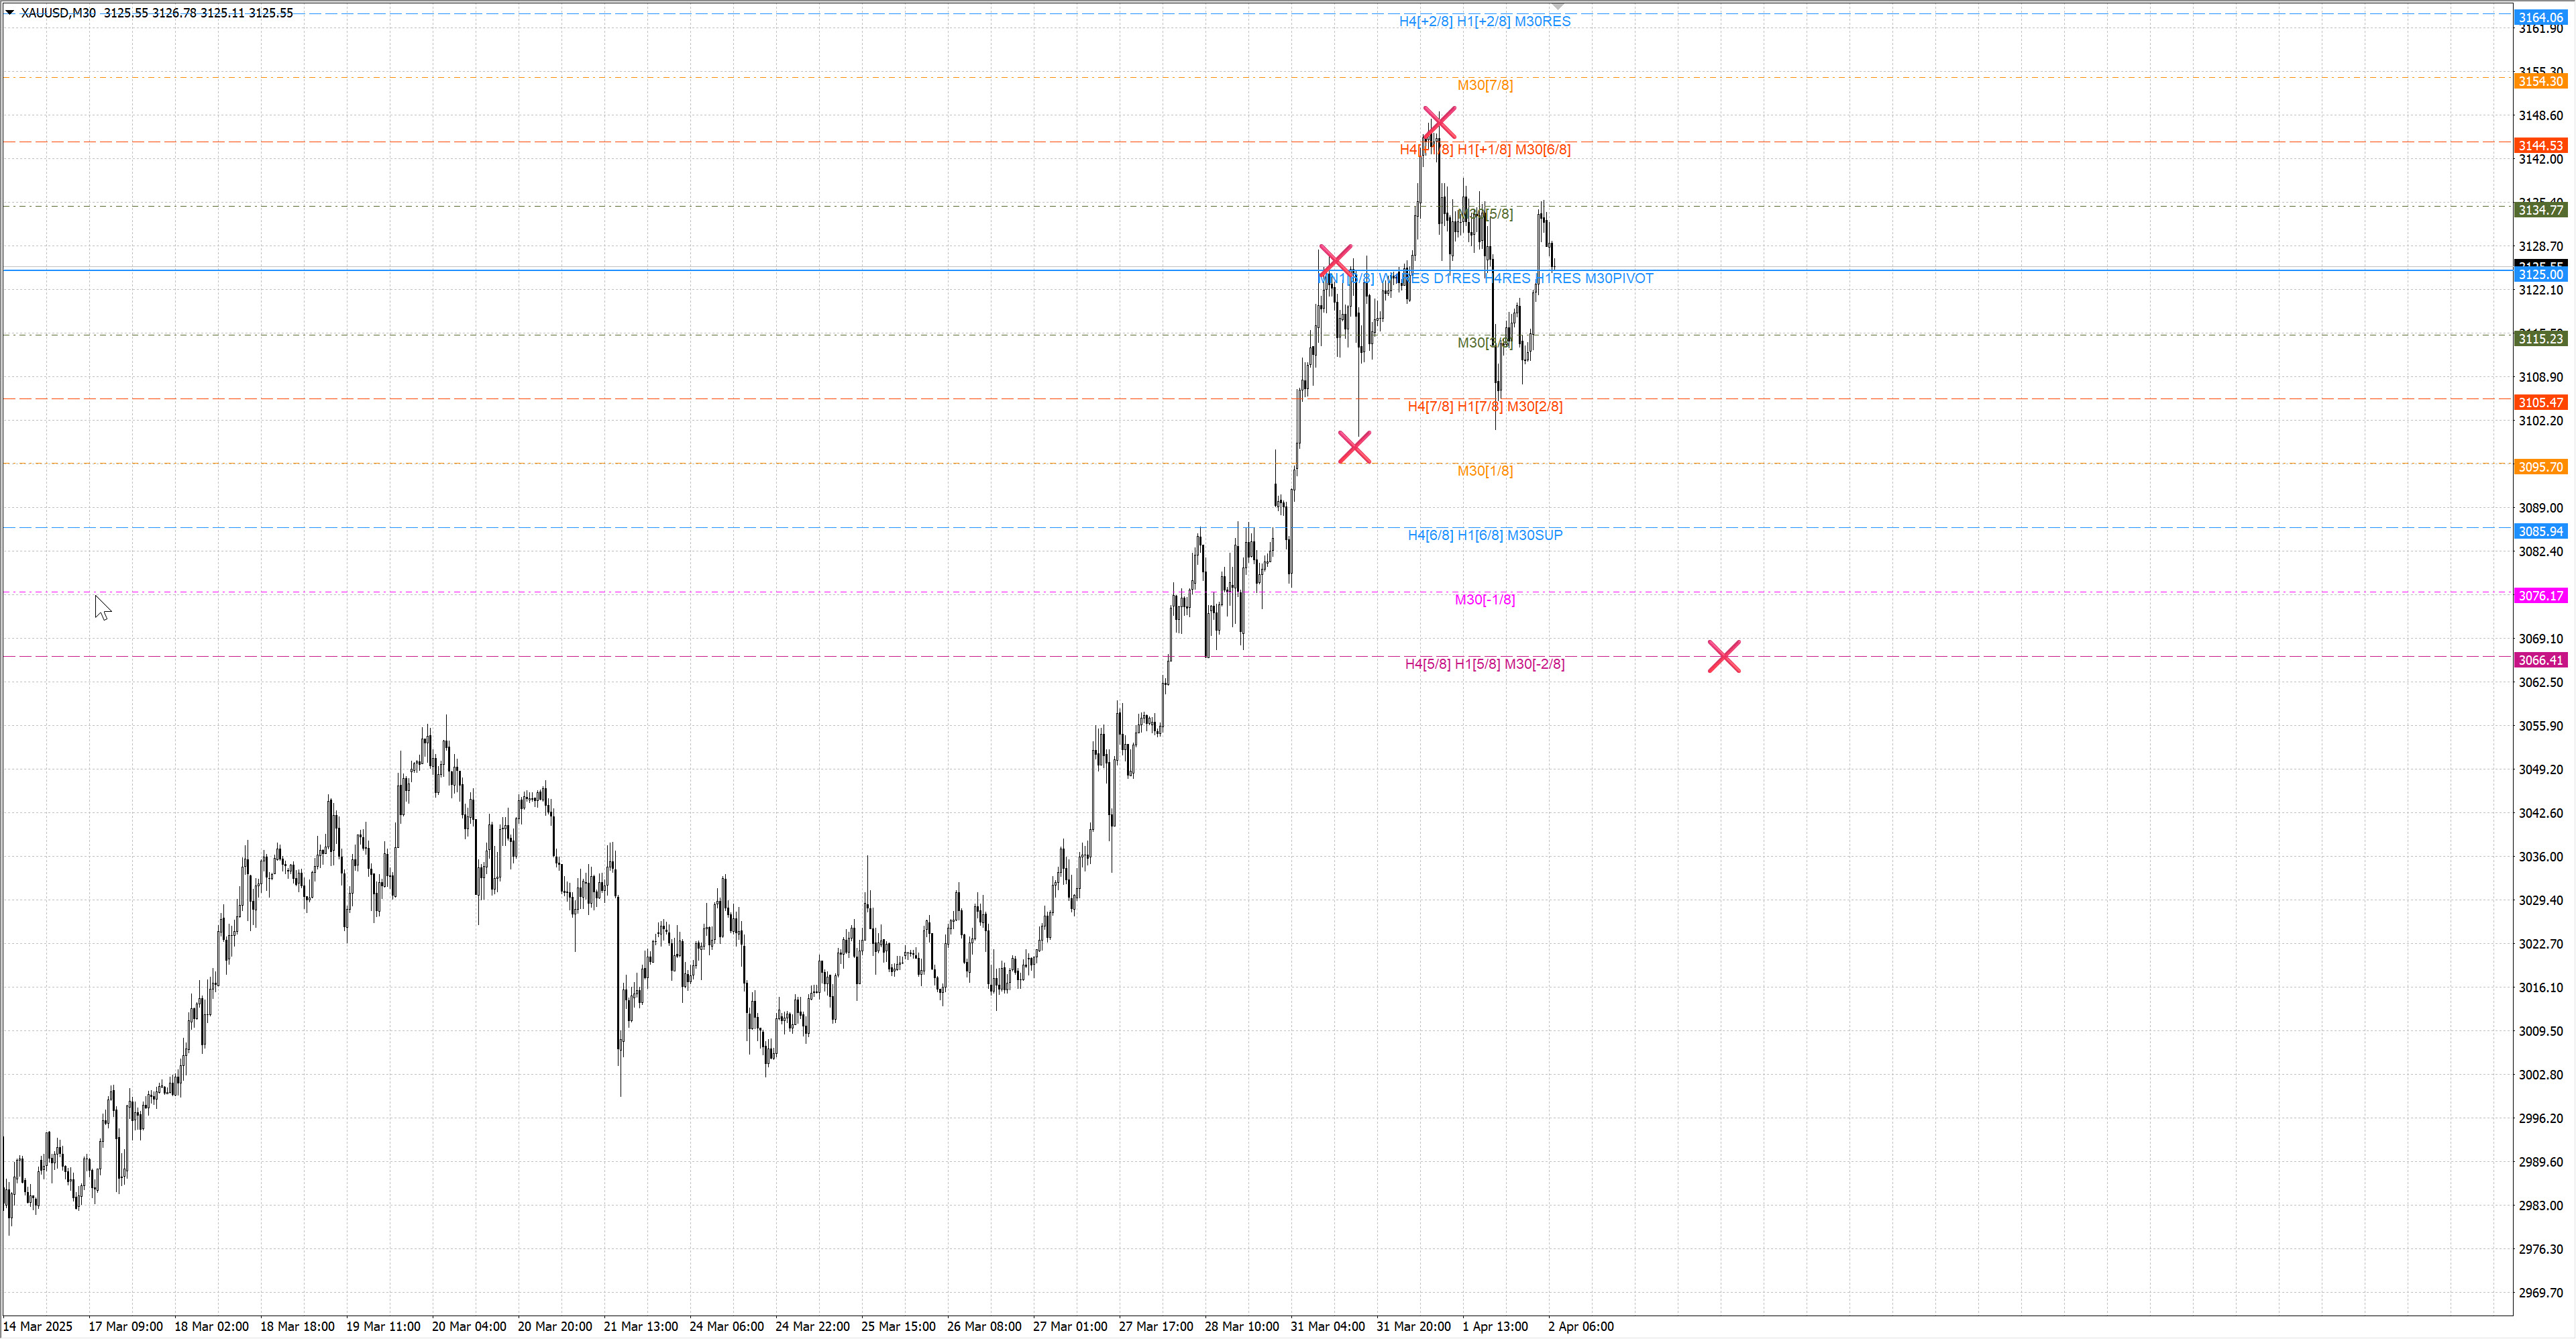Click the red X marker above M30[1/8] level

point(1354,447)
